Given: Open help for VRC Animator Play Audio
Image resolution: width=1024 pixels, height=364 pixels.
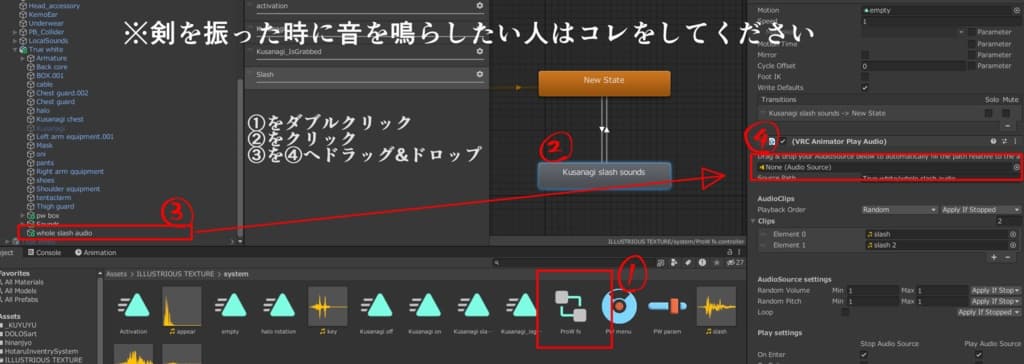Looking at the screenshot, I should pyautogui.click(x=993, y=141).
